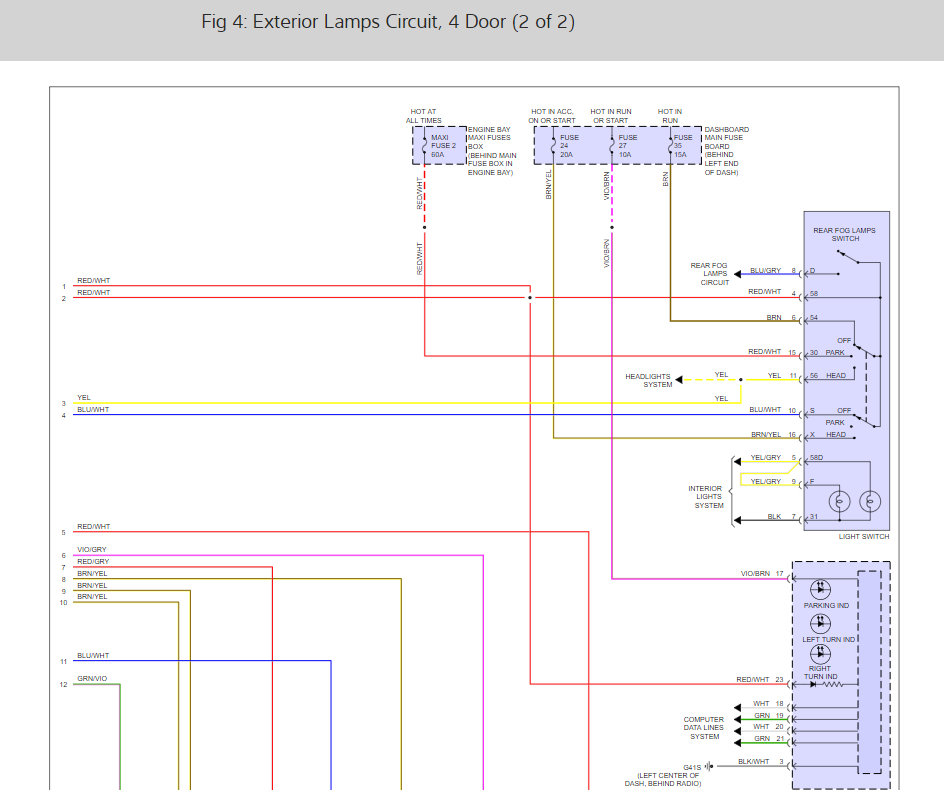Click the right bulb symbol in light switch
This screenshot has height=812, width=944.
tap(870, 501)
